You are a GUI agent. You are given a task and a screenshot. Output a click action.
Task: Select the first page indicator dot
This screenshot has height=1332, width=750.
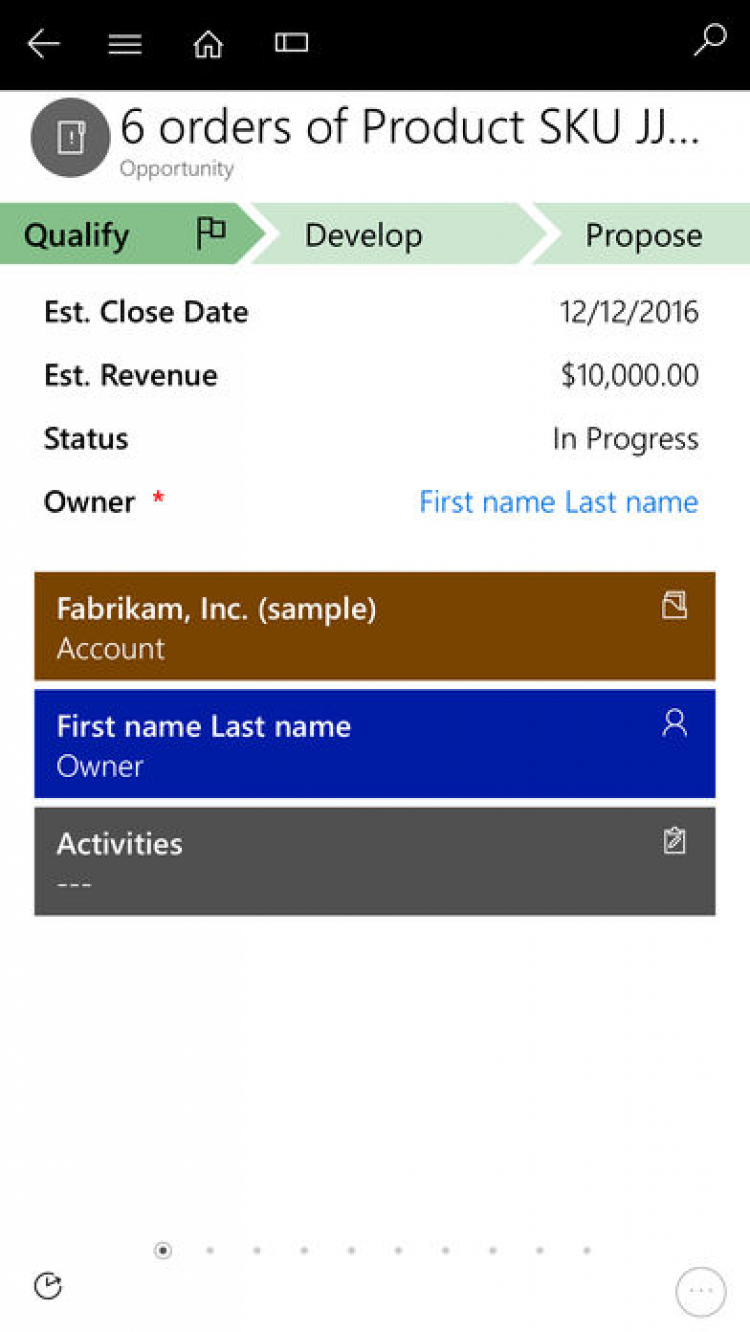tap(163, 1250)
